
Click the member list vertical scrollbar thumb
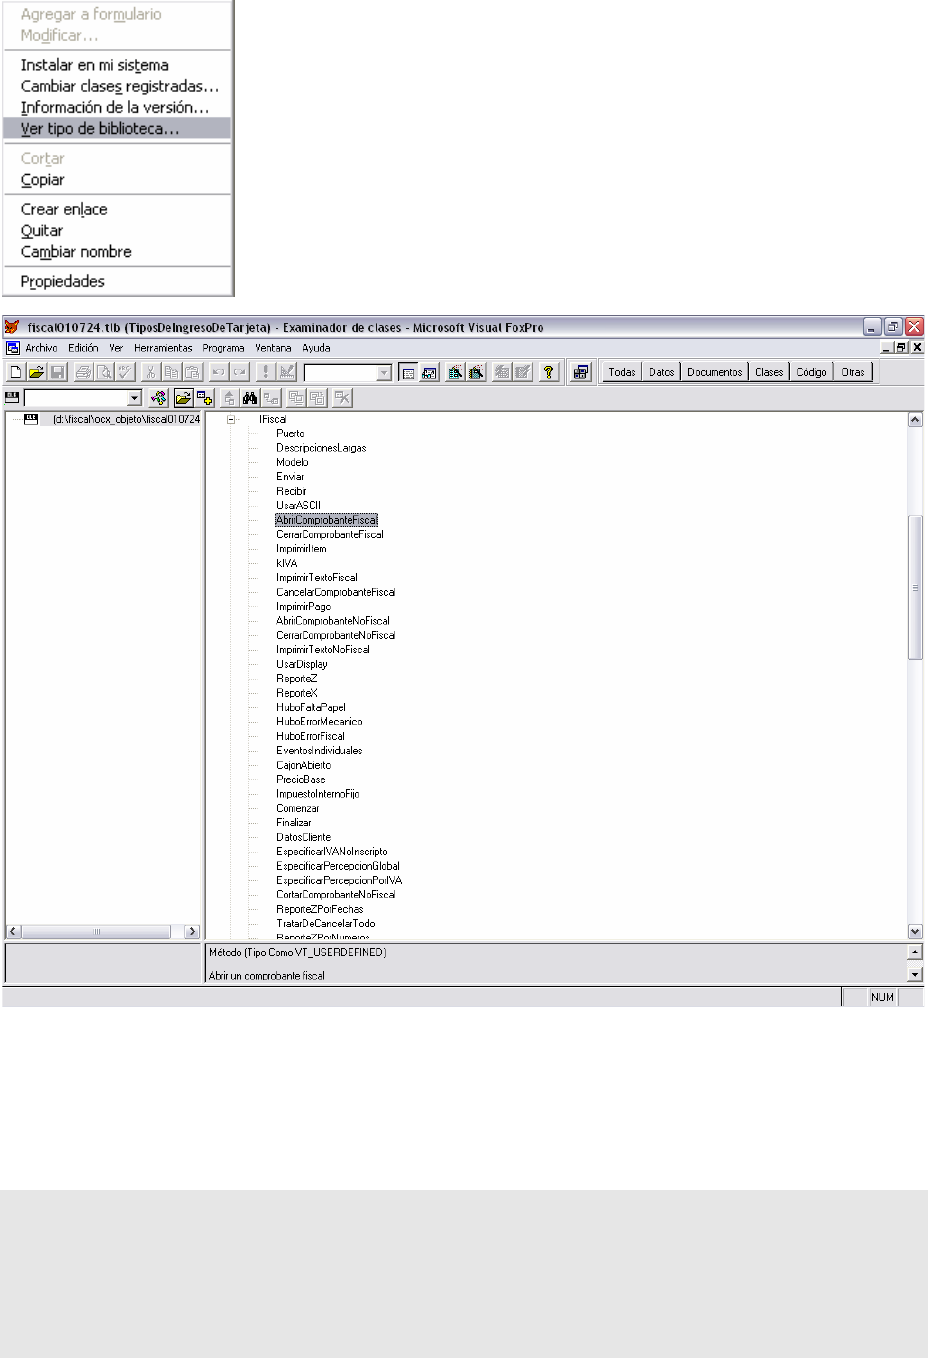[915, 588]
